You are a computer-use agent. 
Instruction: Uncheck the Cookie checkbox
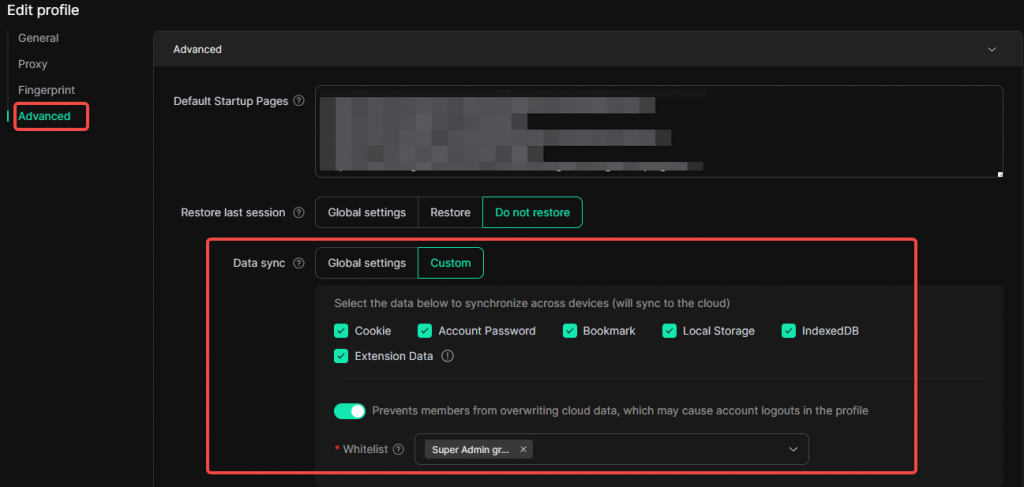click(x=341, y=331)
